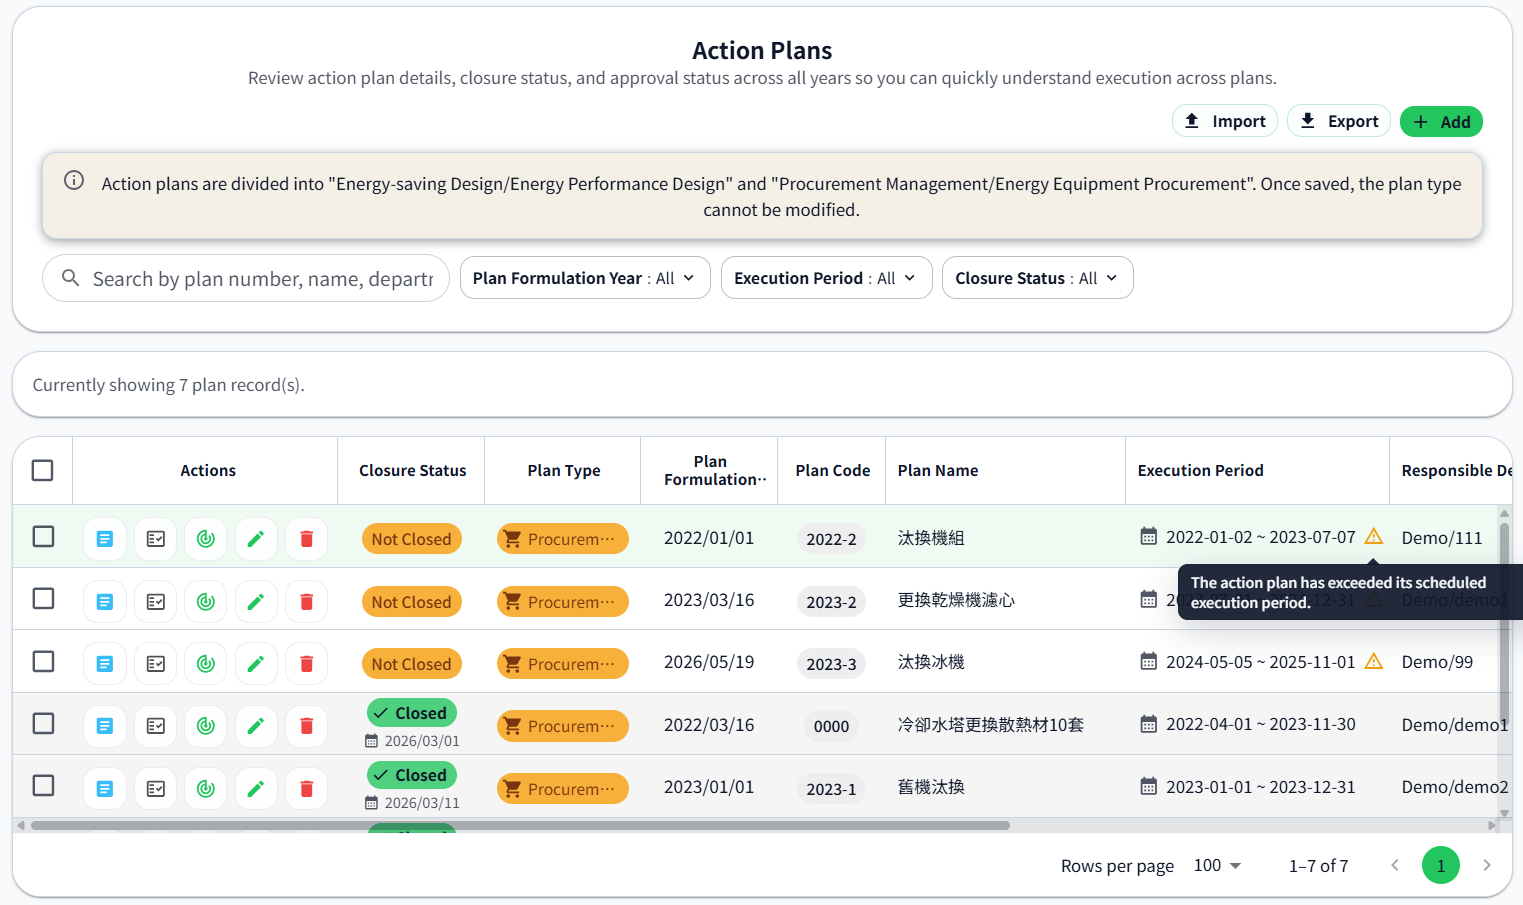
Task: Open details document for plan 2023-3
Action: (x=105, y=664)
